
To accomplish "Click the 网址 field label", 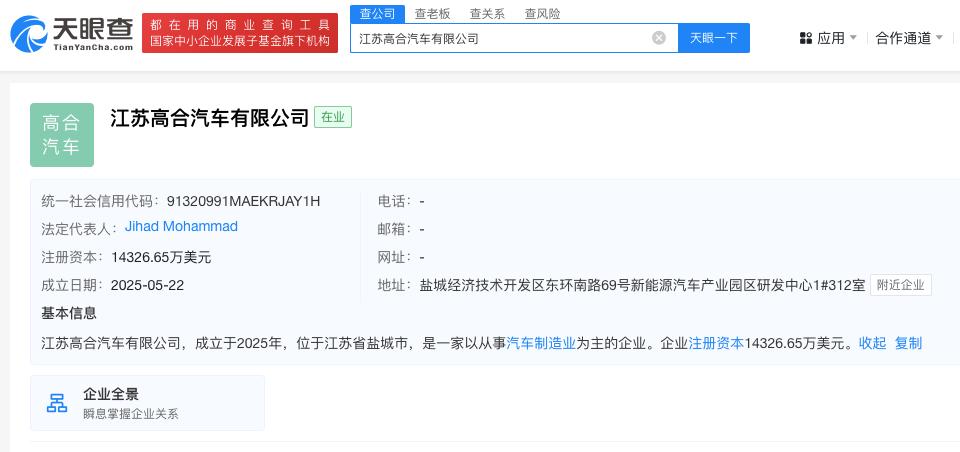I will (394, 257).
